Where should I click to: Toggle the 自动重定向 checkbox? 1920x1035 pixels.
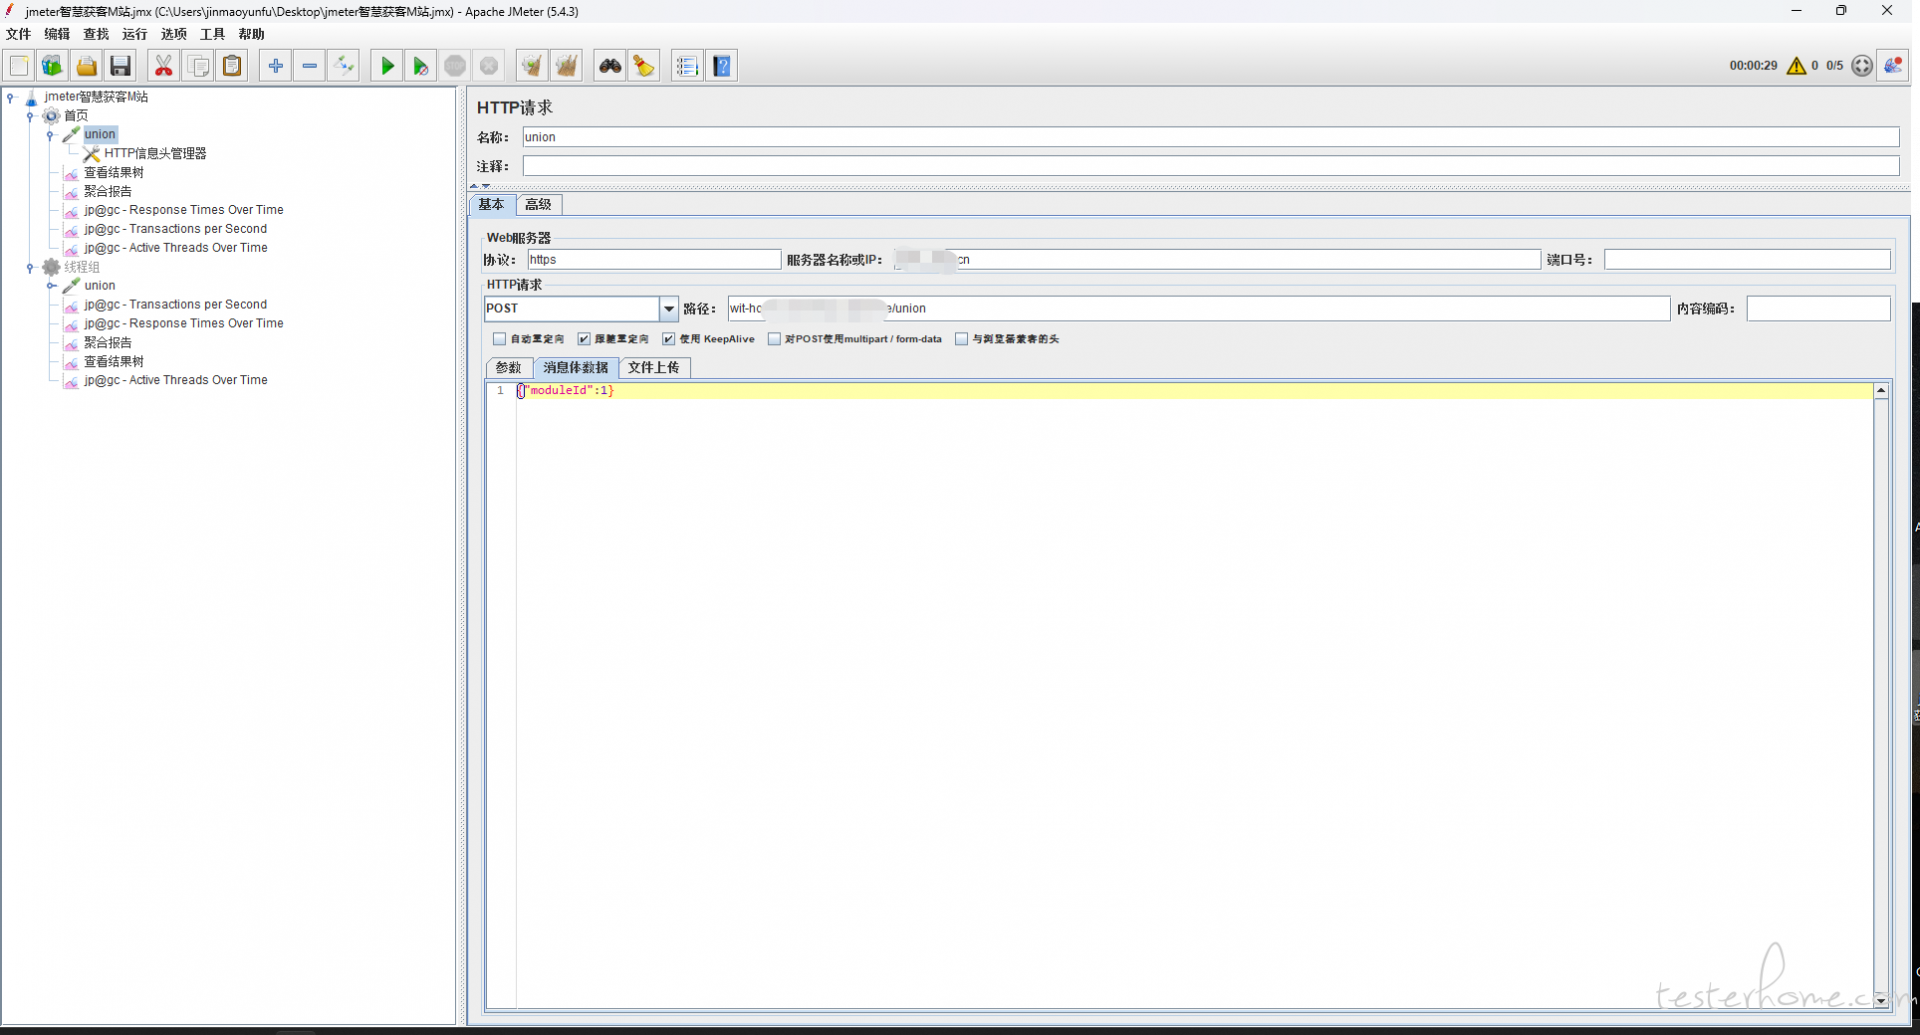499,339
